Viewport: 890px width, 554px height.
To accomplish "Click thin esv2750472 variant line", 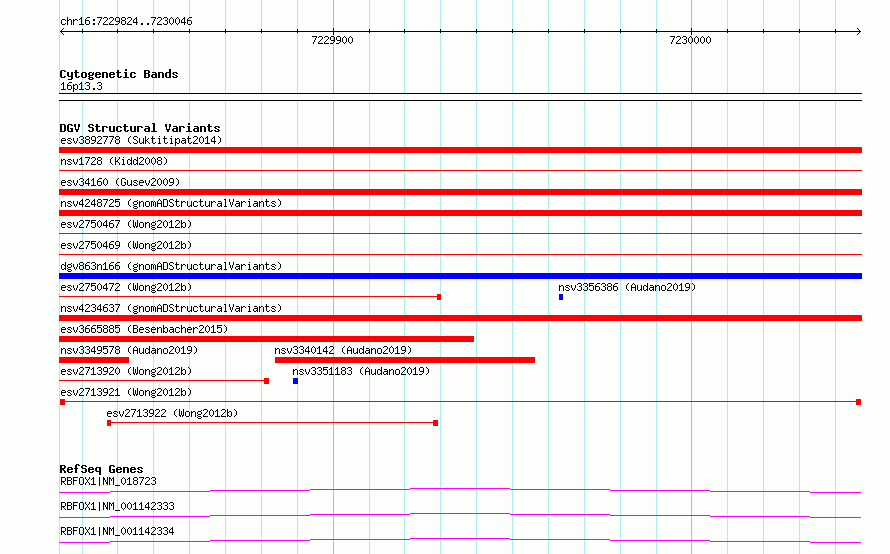I will click(250, 297).
